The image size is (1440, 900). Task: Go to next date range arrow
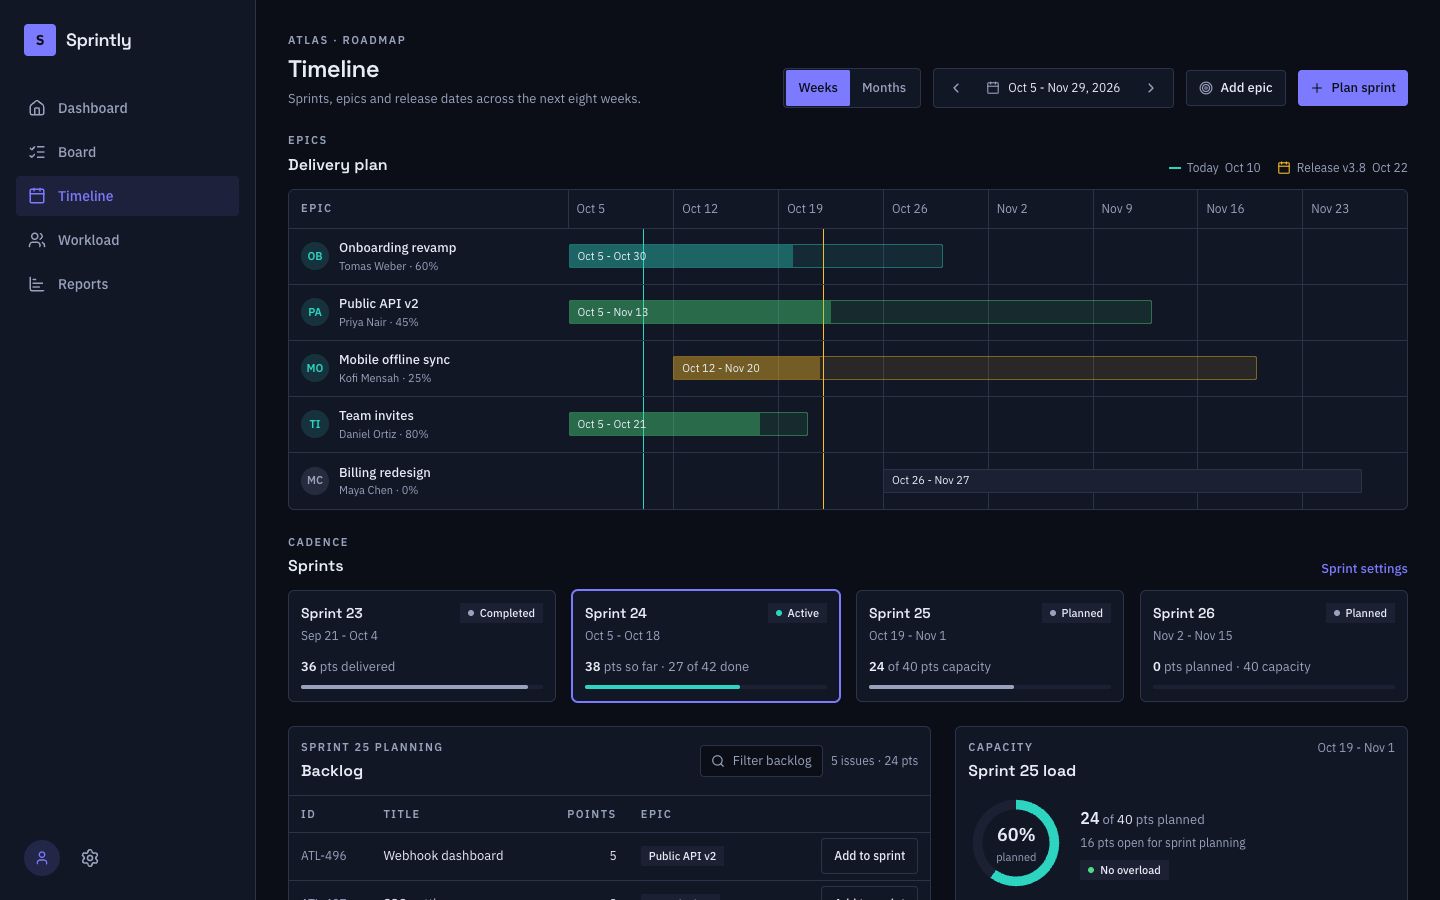1151,88
